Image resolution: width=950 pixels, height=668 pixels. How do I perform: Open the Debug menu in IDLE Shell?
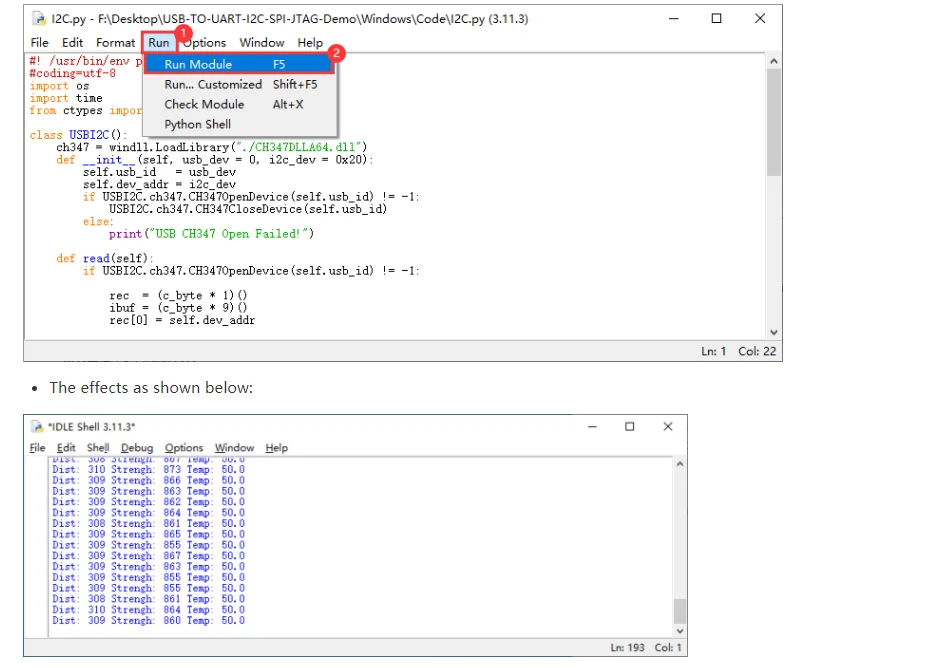[x=137, y=448]
